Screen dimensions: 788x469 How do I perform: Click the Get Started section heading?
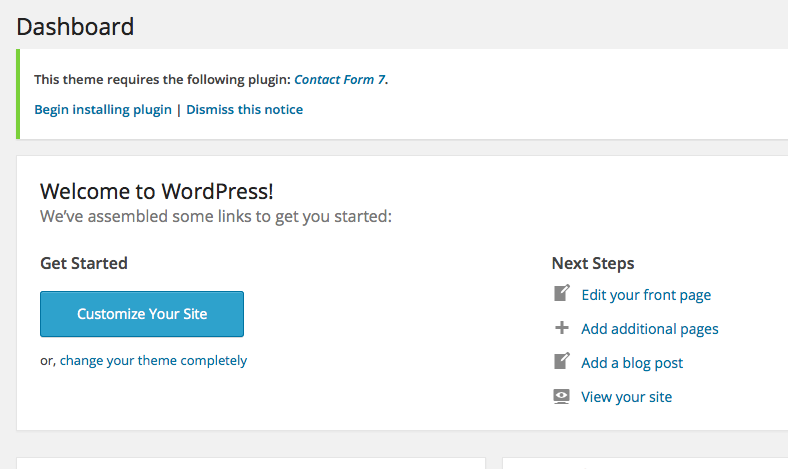(84, 264)
